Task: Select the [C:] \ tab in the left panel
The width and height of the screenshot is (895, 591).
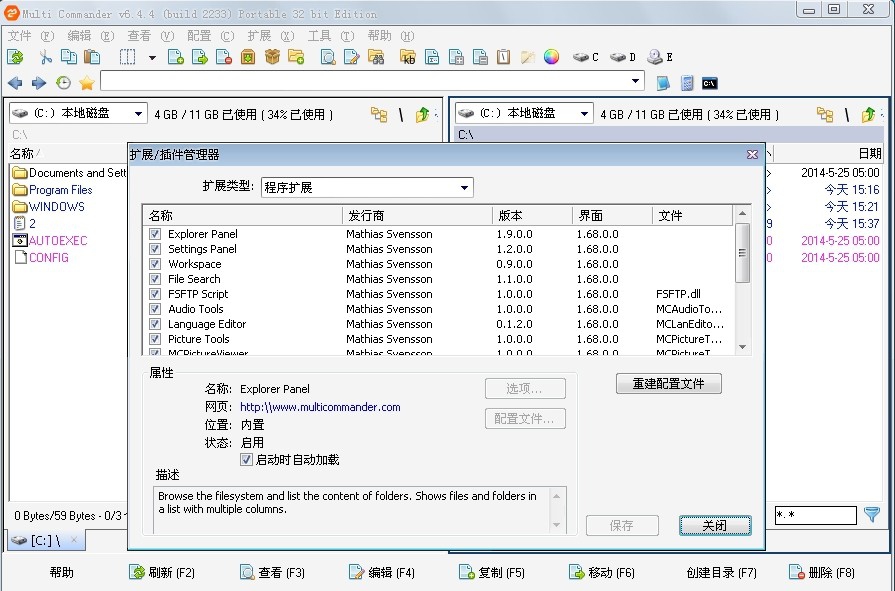Action: 46,540
